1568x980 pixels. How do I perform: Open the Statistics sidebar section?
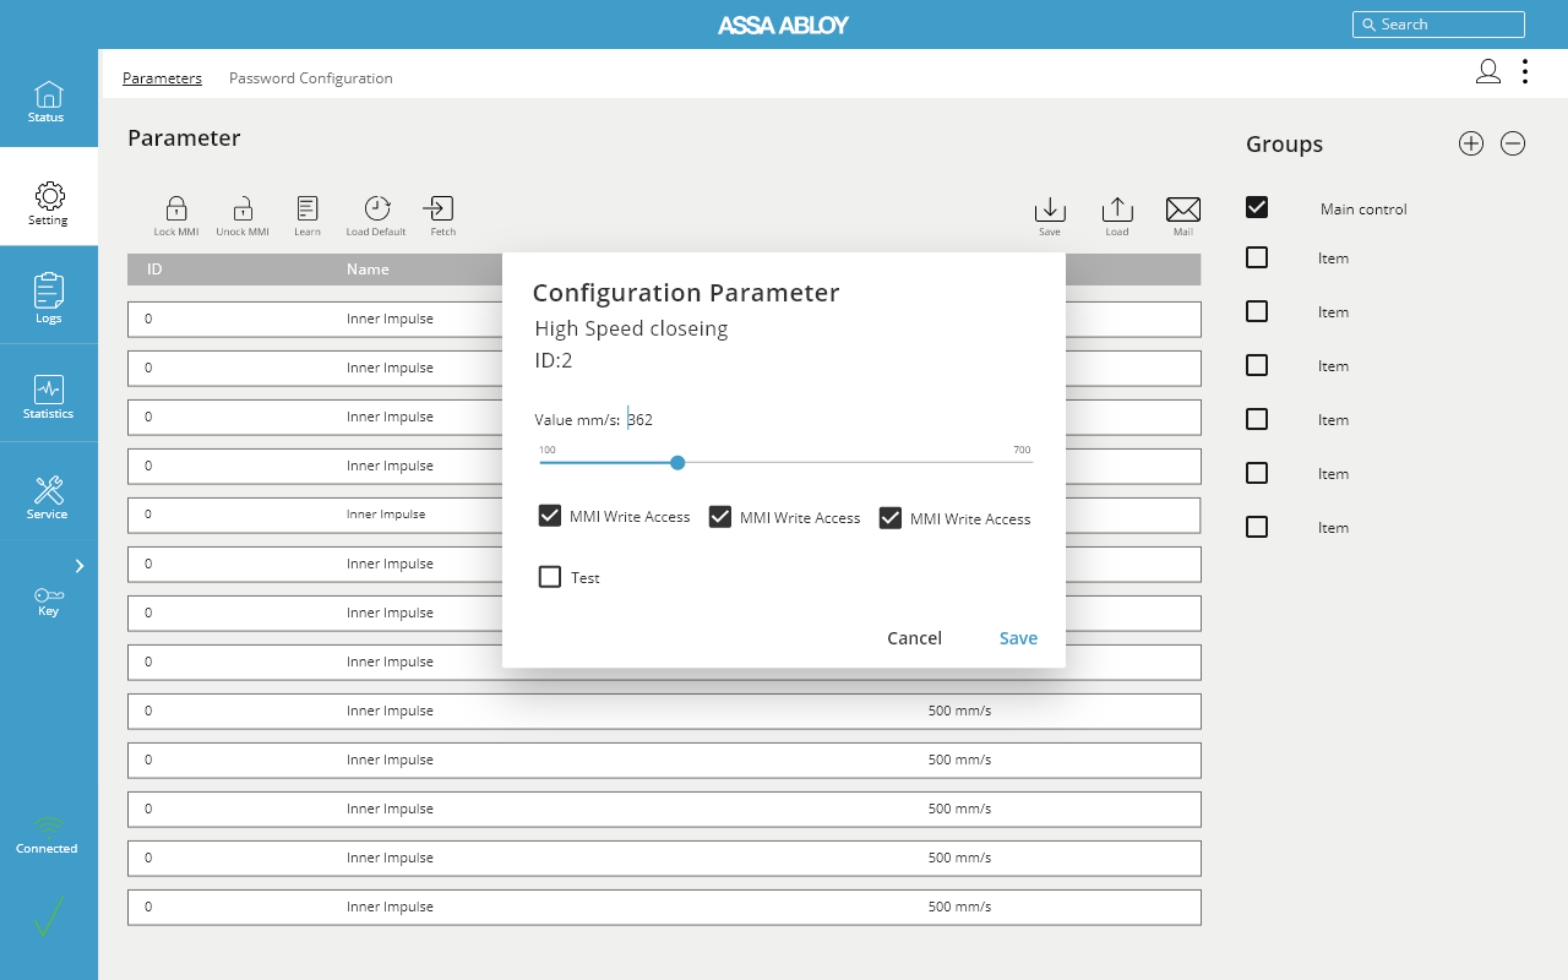(48, 396)
